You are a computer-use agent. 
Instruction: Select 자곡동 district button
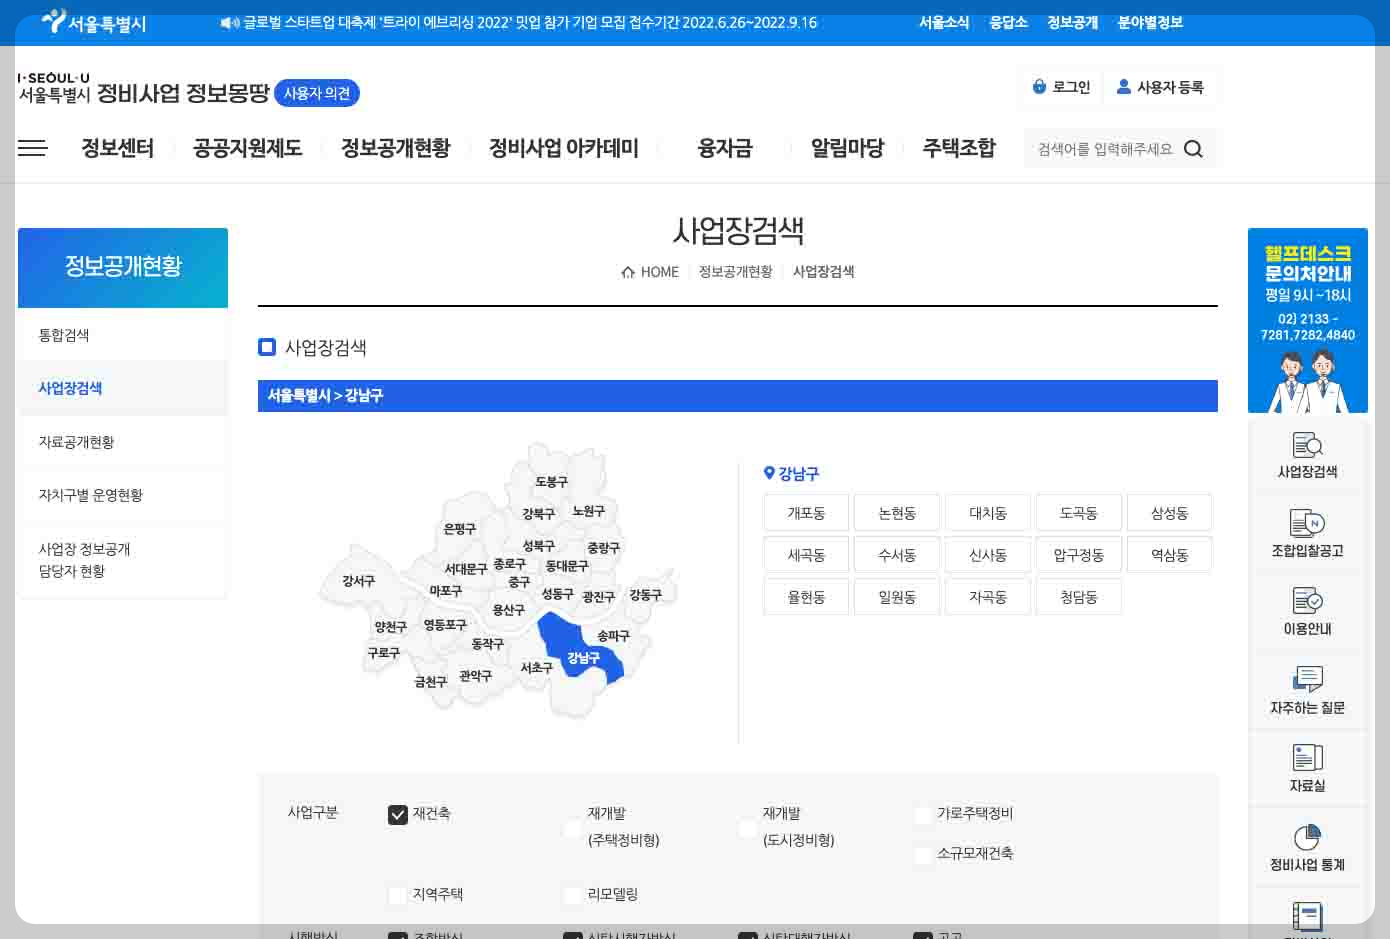(988, 597)
